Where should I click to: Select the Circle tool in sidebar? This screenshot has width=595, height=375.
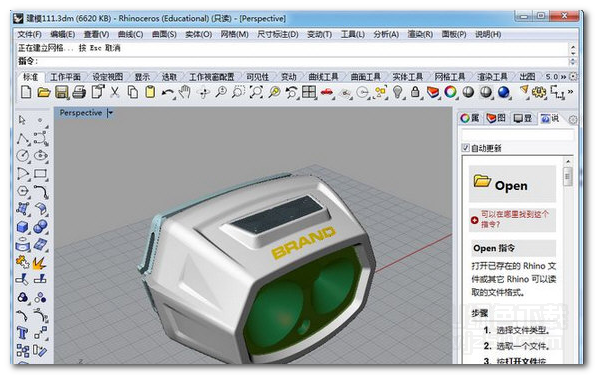[x=23, y=156]
